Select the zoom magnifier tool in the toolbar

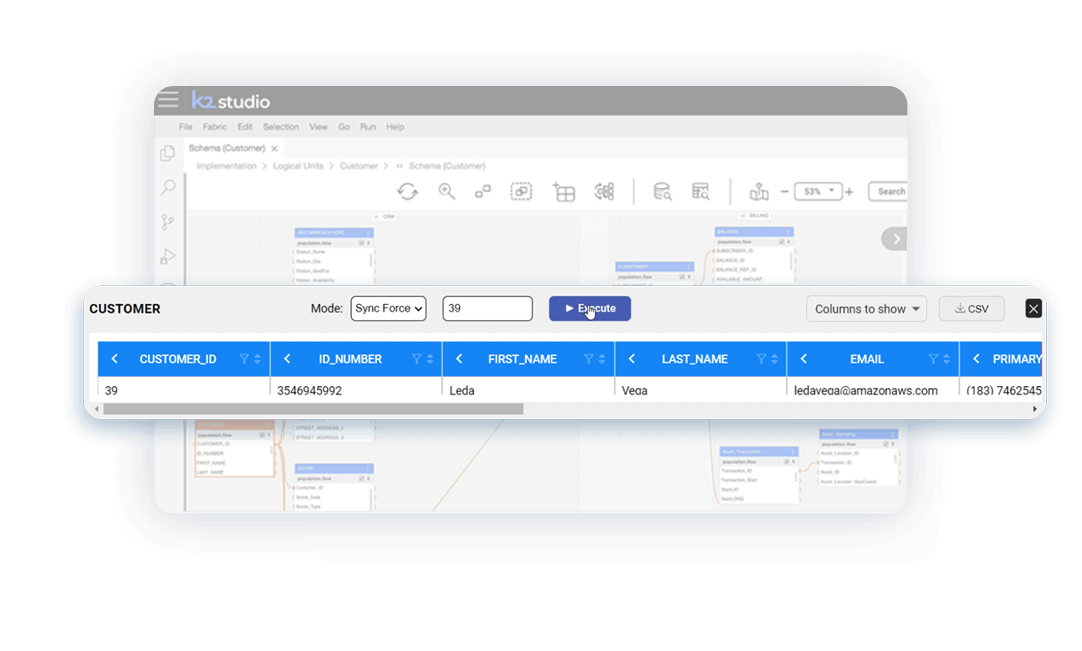[446, 190]
